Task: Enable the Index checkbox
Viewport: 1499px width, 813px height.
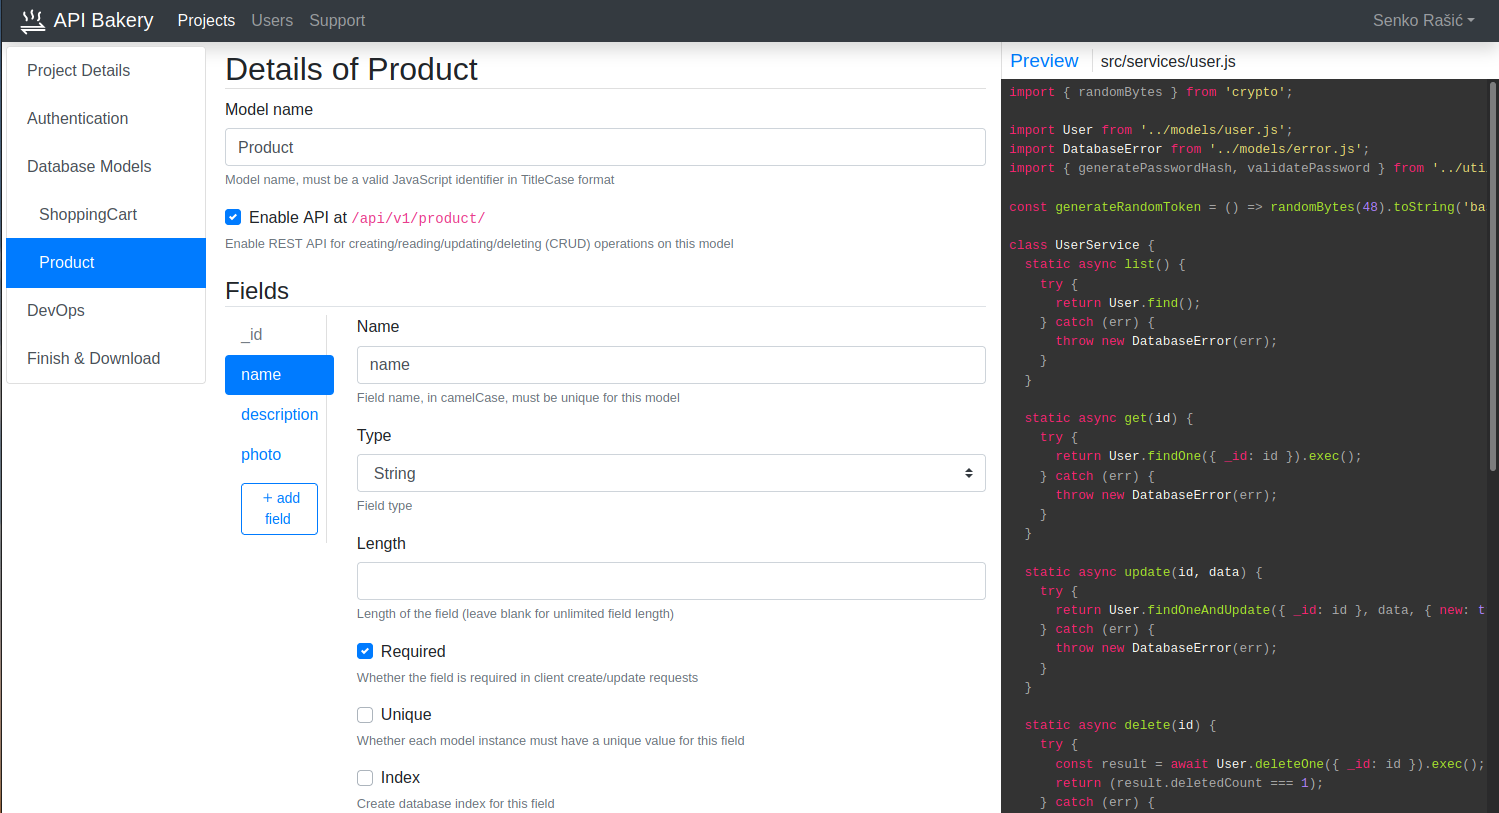Action: 365,777
